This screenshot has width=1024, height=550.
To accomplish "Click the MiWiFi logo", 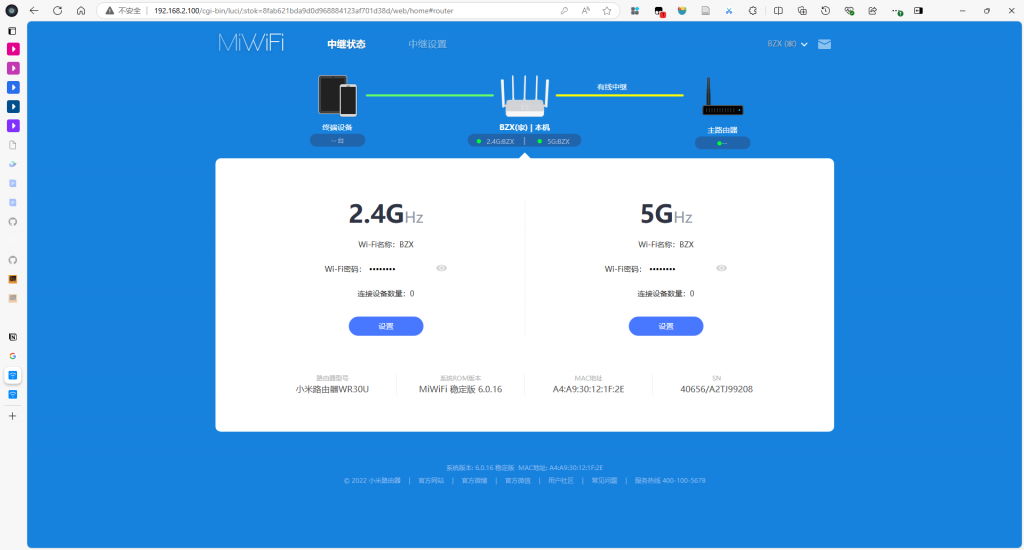I will [x=251, y=43].
